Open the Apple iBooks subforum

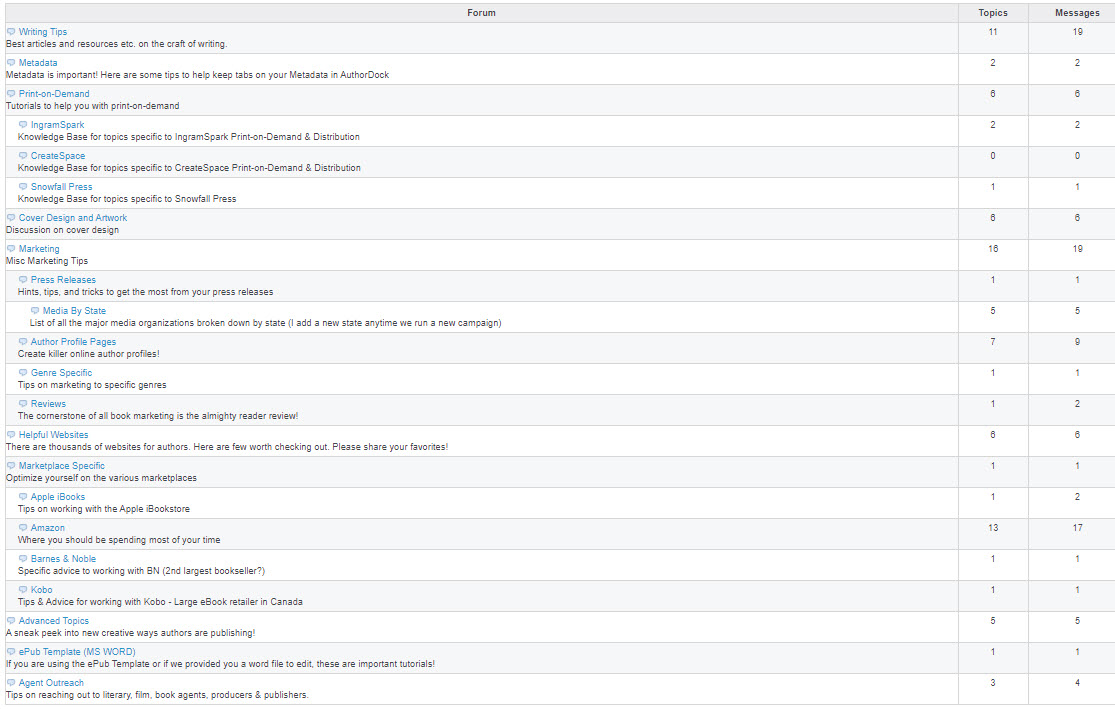click(x=58, y=497)
